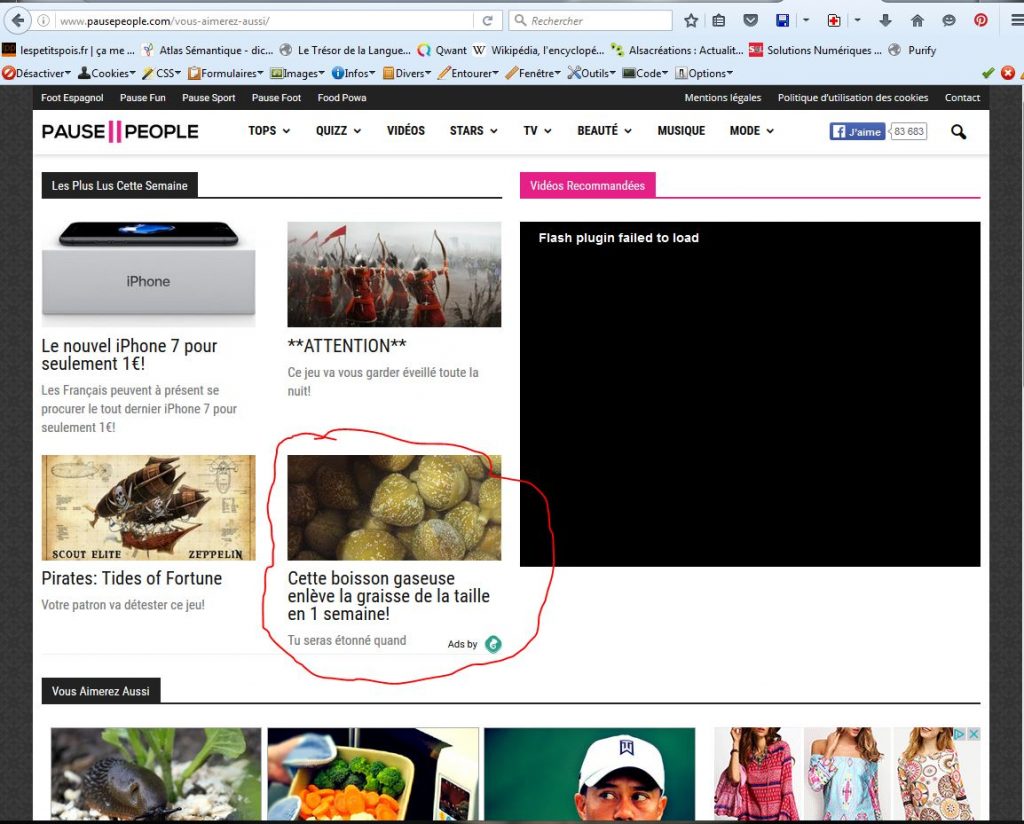This screenshot has width=1024, height=824.
Task: Open the Pirates Tides of Fortune thumbnail
Action: (x=148, y=507)
